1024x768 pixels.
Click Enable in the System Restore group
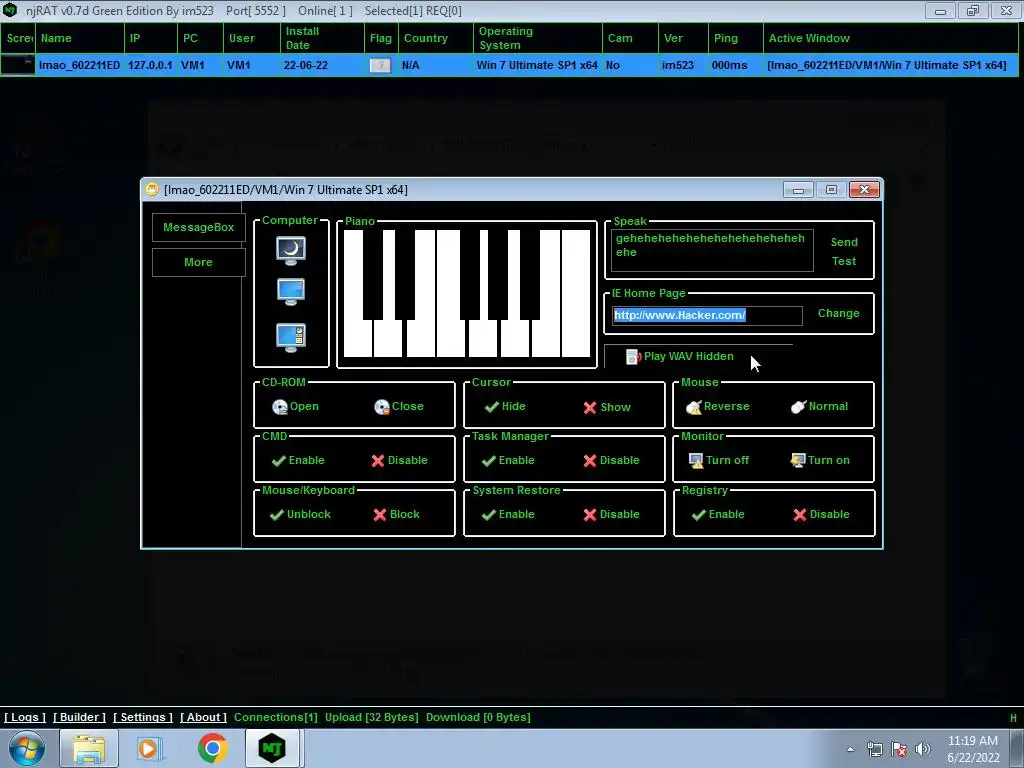pos(508,515)
